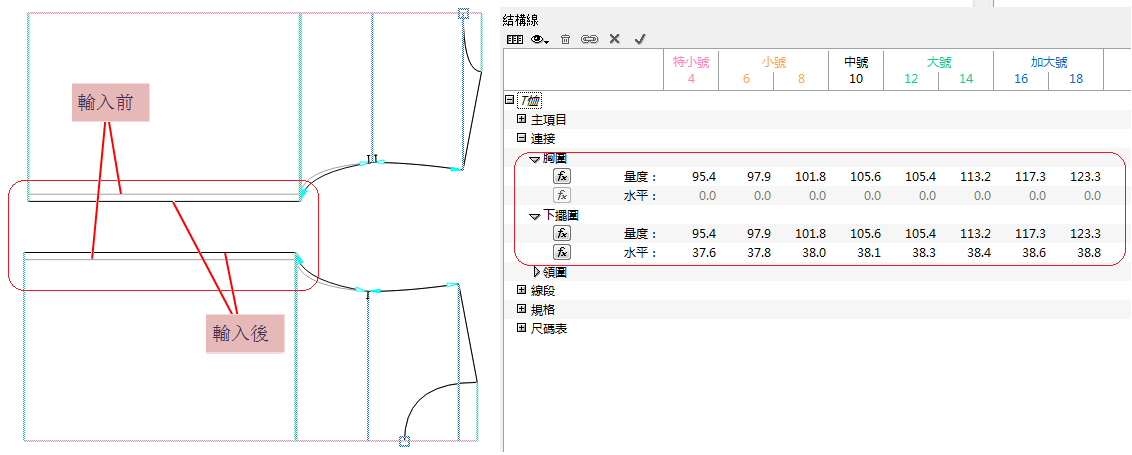Click the fx formula icon for 下擺圍 量度
This screenshot has width=1132, height=455.
563,234
